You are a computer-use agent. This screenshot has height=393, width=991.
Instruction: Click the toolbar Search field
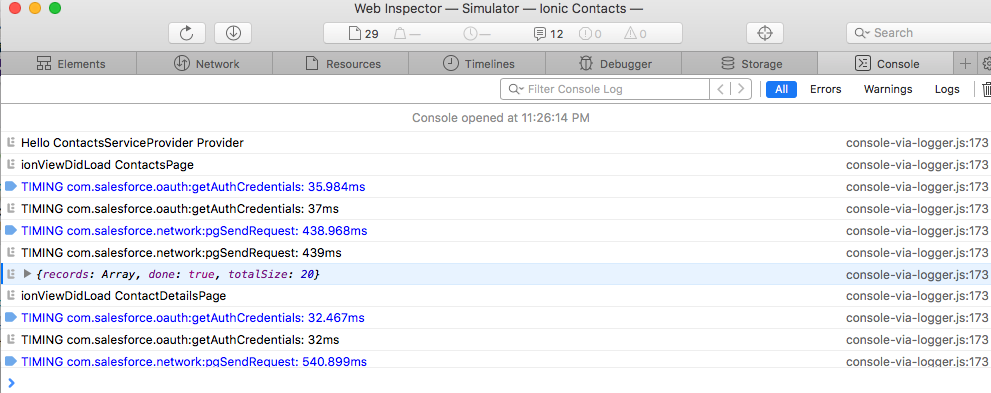pos(918,33)
